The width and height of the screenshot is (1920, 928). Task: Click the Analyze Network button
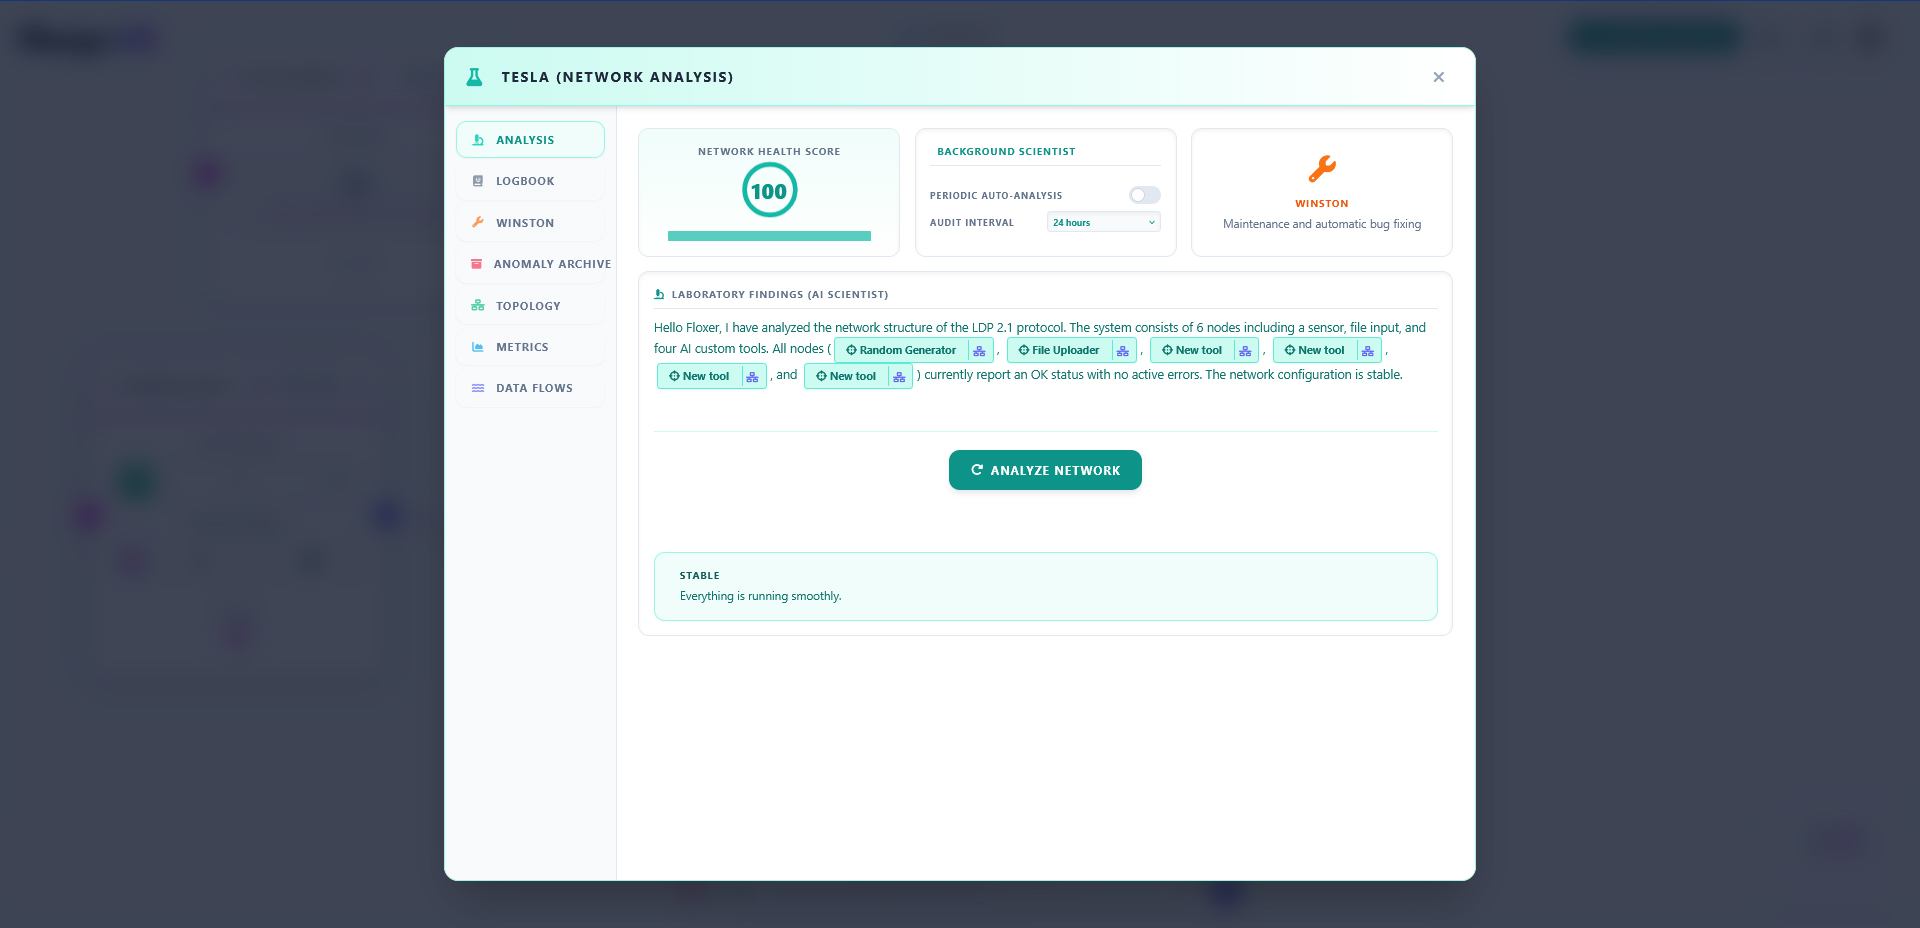[x=1045, y=470]
